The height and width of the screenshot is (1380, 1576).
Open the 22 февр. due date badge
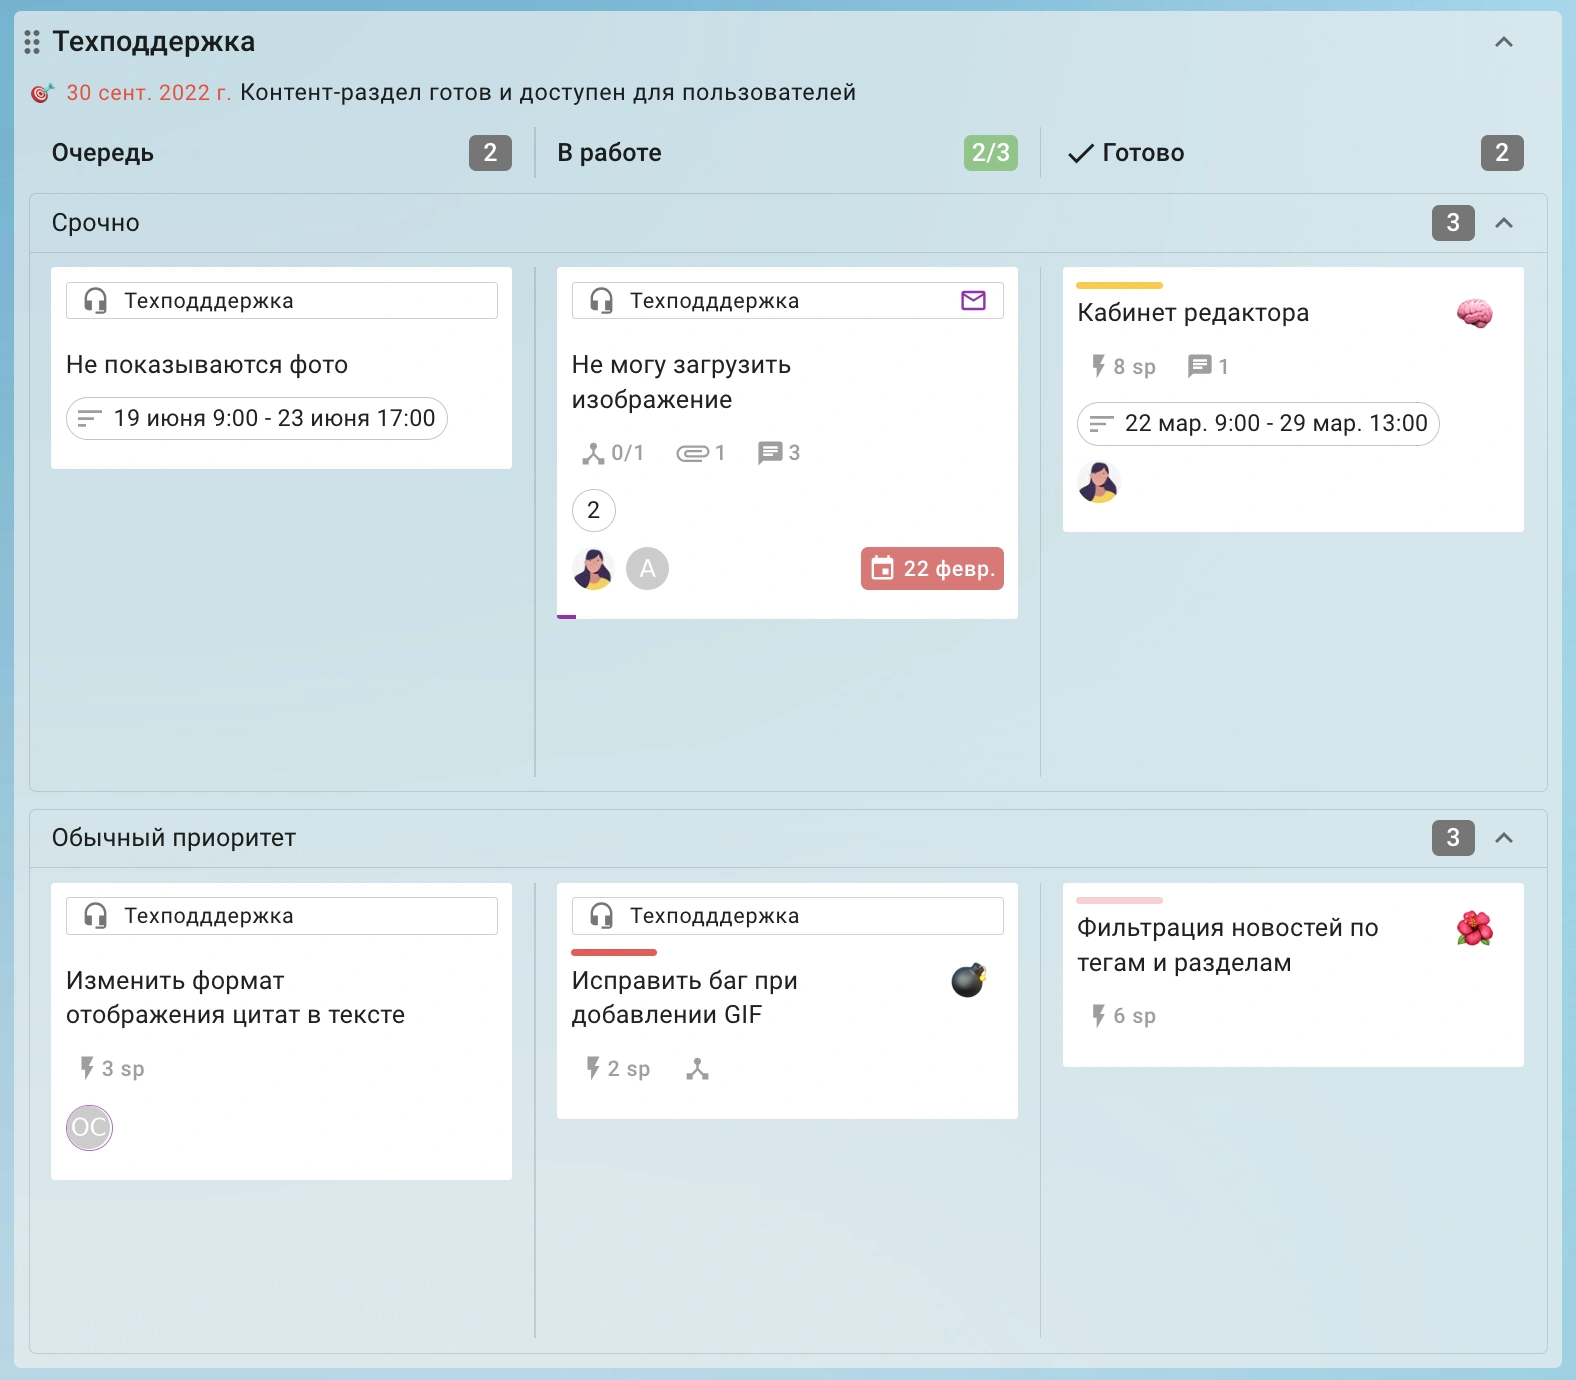point(932,568)
